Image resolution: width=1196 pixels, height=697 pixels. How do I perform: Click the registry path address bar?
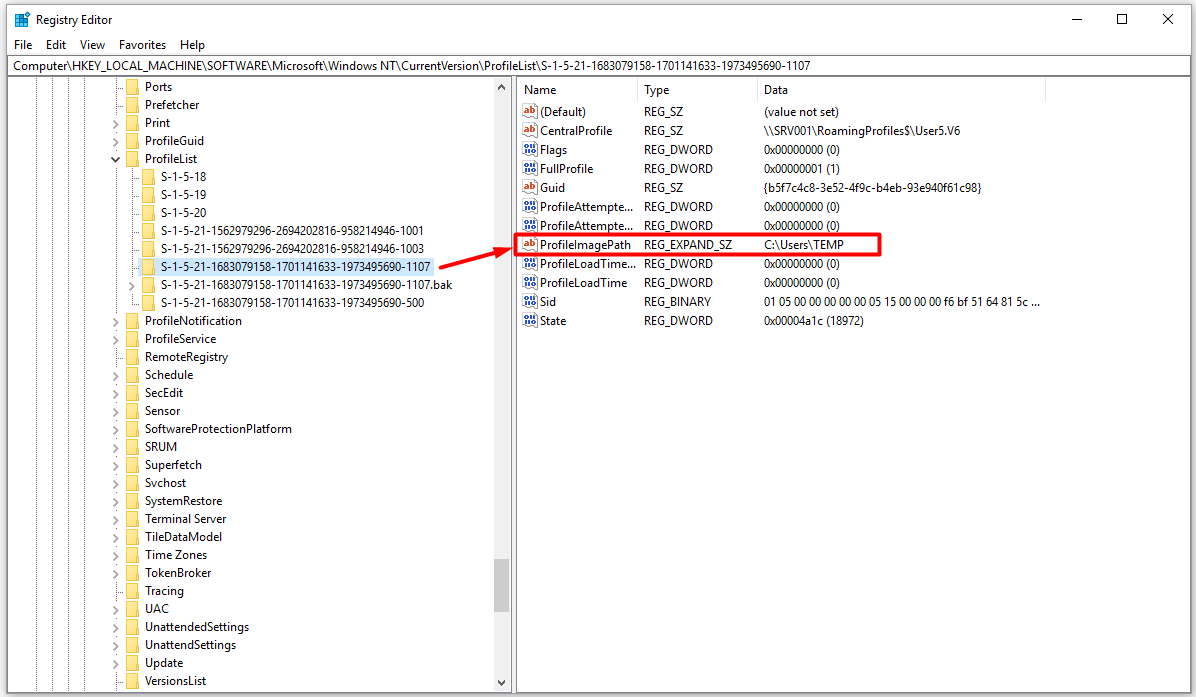598,66
